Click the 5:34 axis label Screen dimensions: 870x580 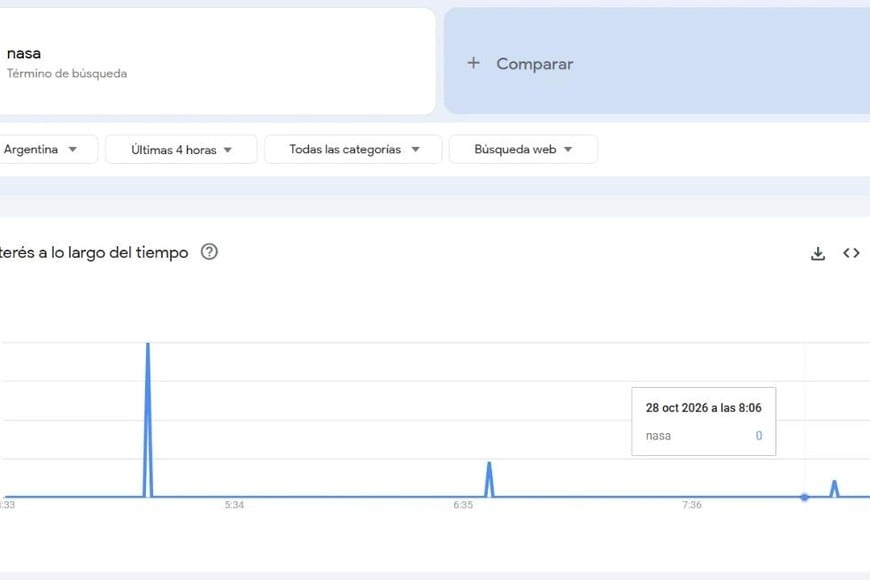pyautogui.click(x=234, y=505)
